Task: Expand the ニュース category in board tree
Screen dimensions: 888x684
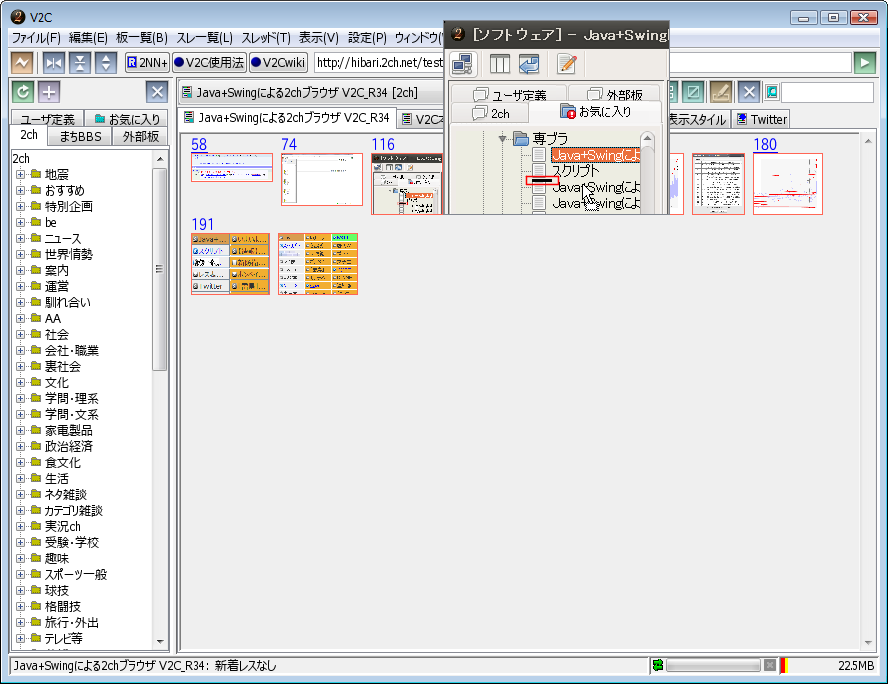Action: point(20,239)
